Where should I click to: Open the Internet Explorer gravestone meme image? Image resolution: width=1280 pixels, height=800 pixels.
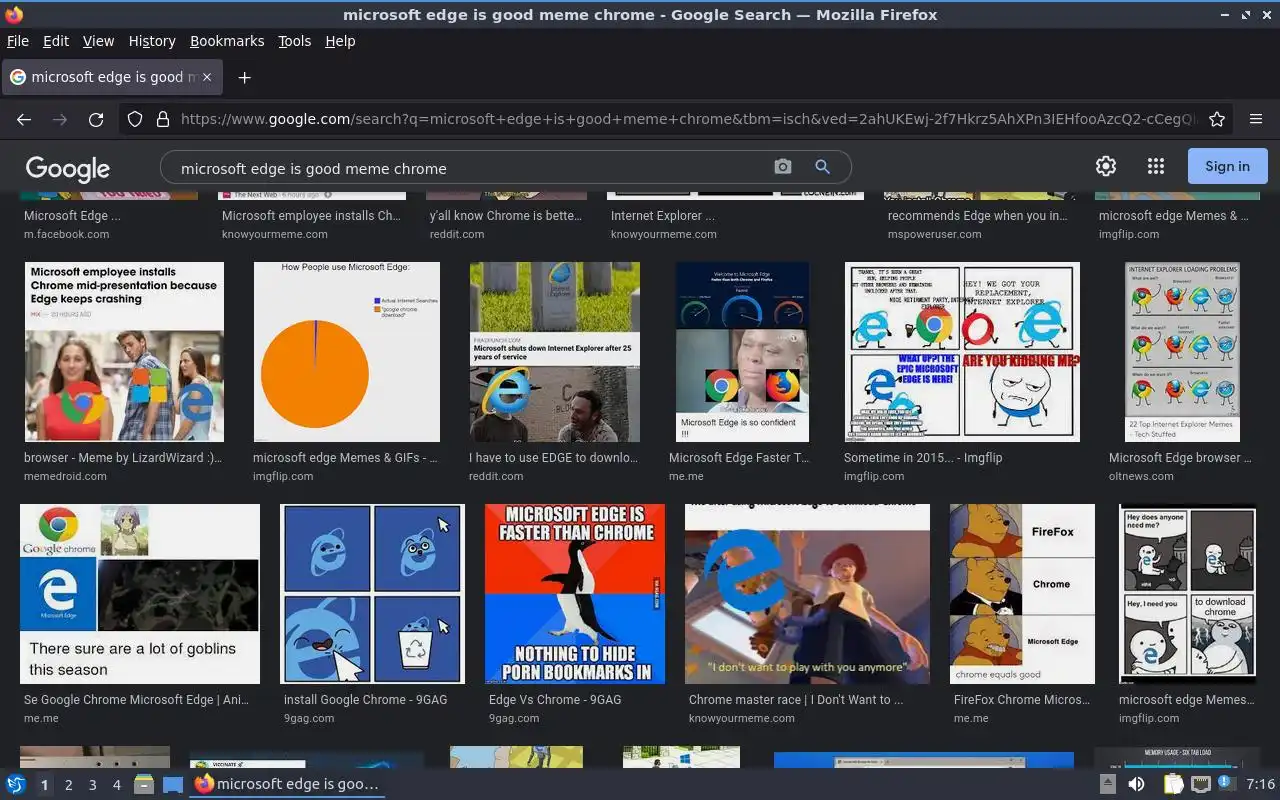555,352
